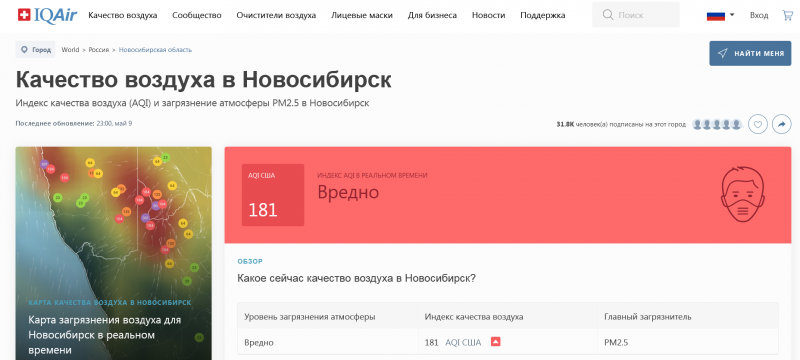800x360 pixels.
Task: Click the red AQI up-arrow icon
Action: point(495,342)
